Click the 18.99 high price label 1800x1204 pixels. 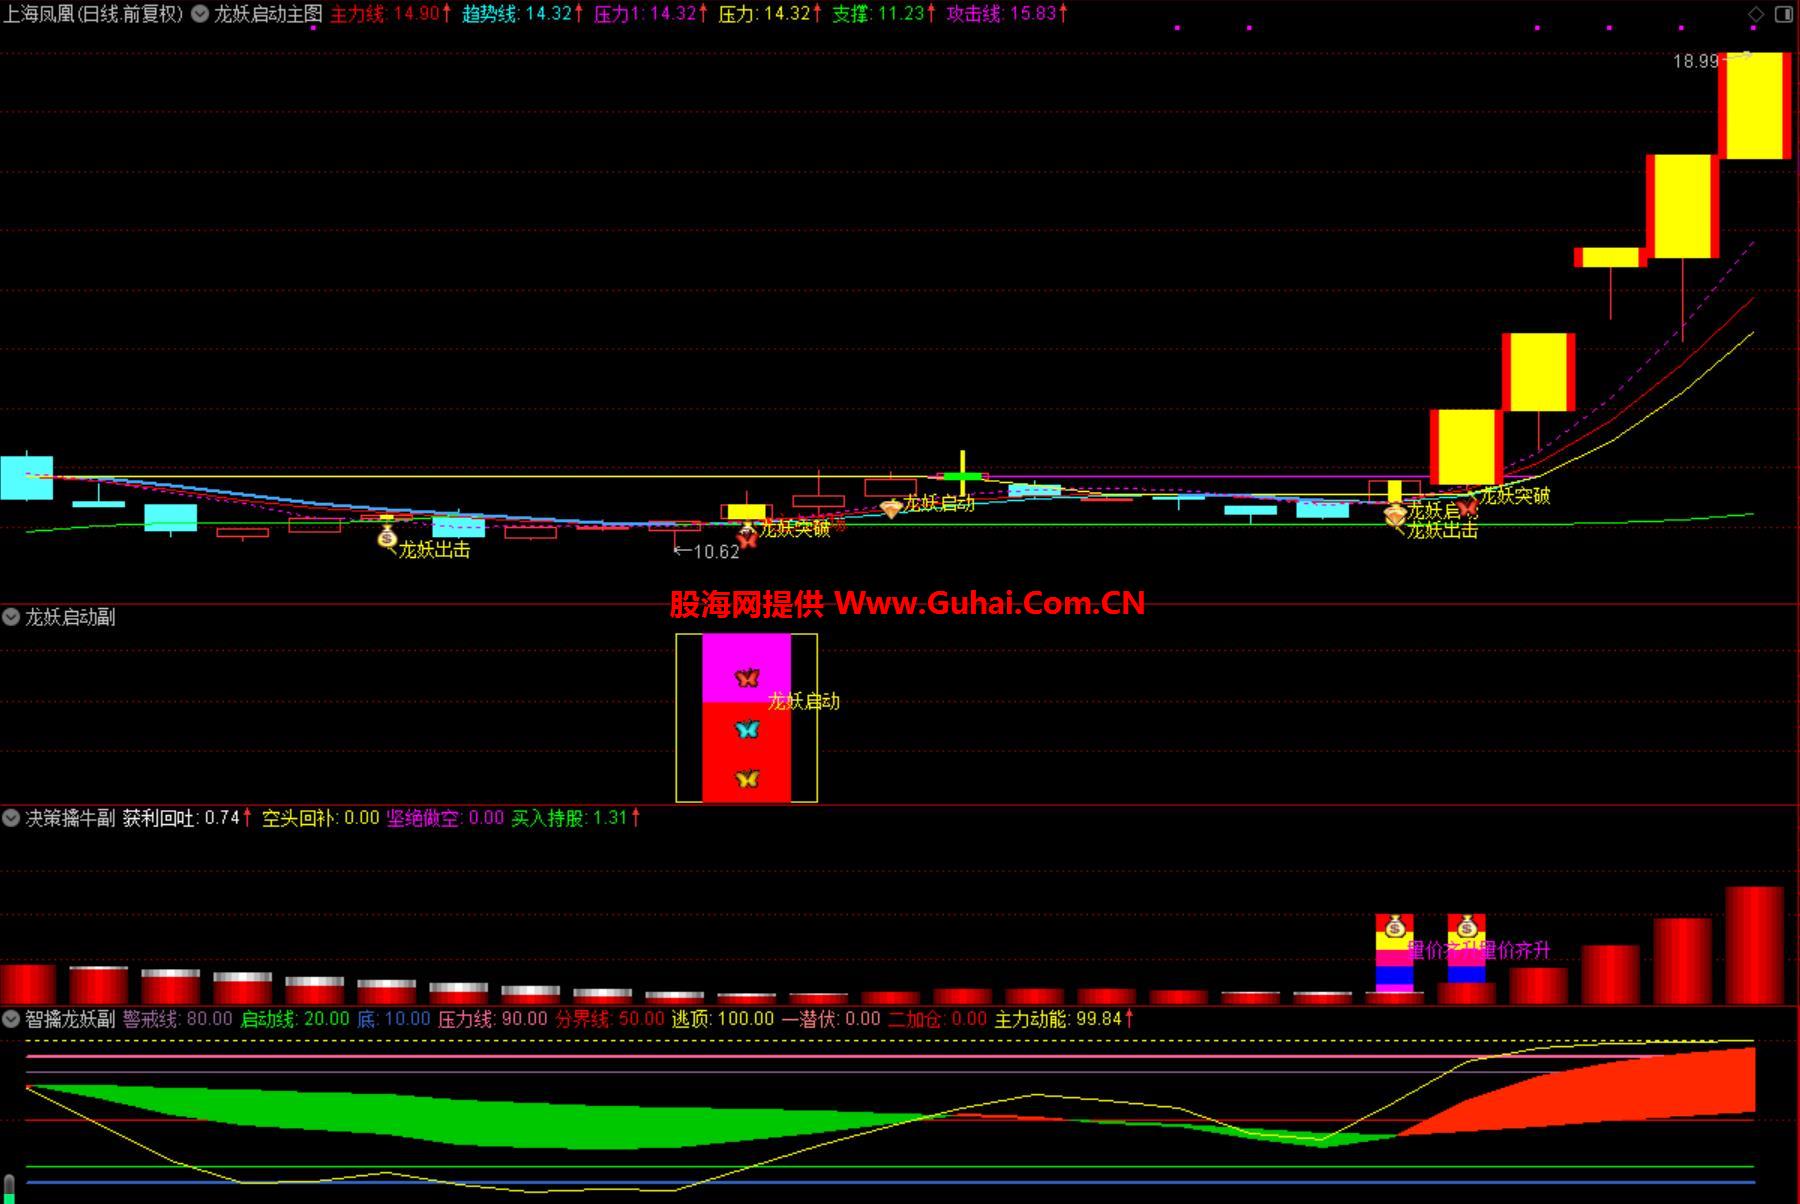[1696, 61]
